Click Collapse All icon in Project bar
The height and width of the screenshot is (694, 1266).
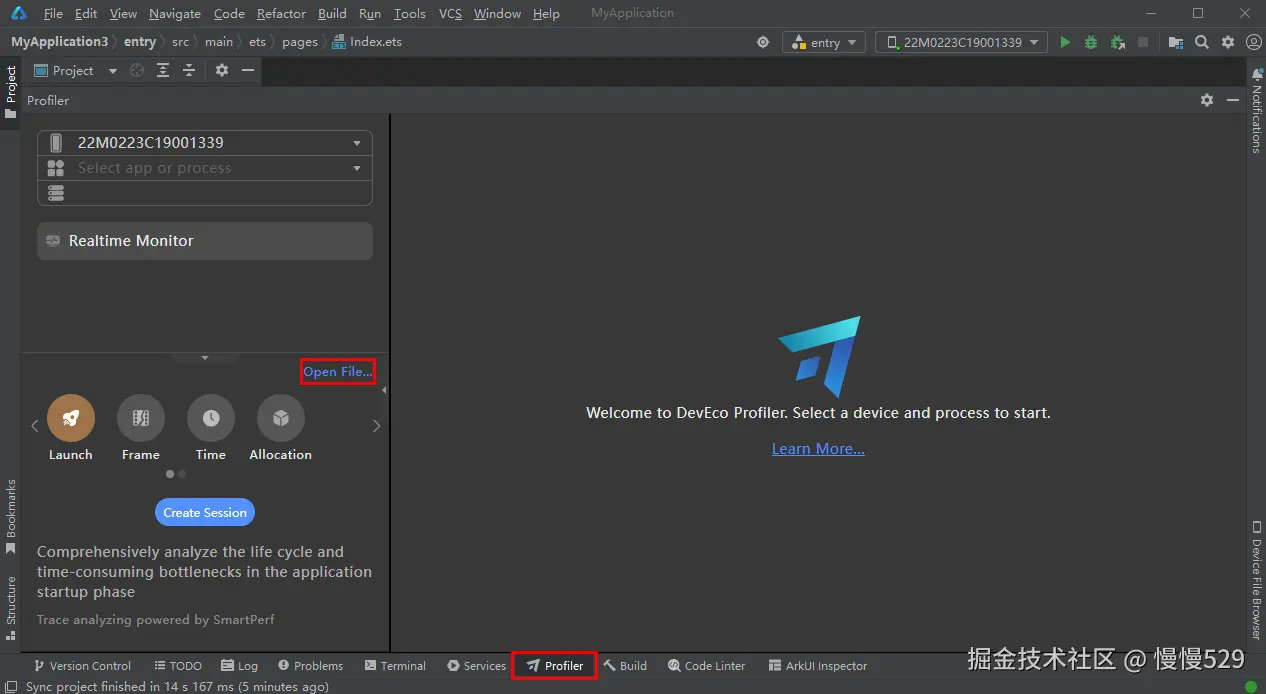click(x=188, y=70)
